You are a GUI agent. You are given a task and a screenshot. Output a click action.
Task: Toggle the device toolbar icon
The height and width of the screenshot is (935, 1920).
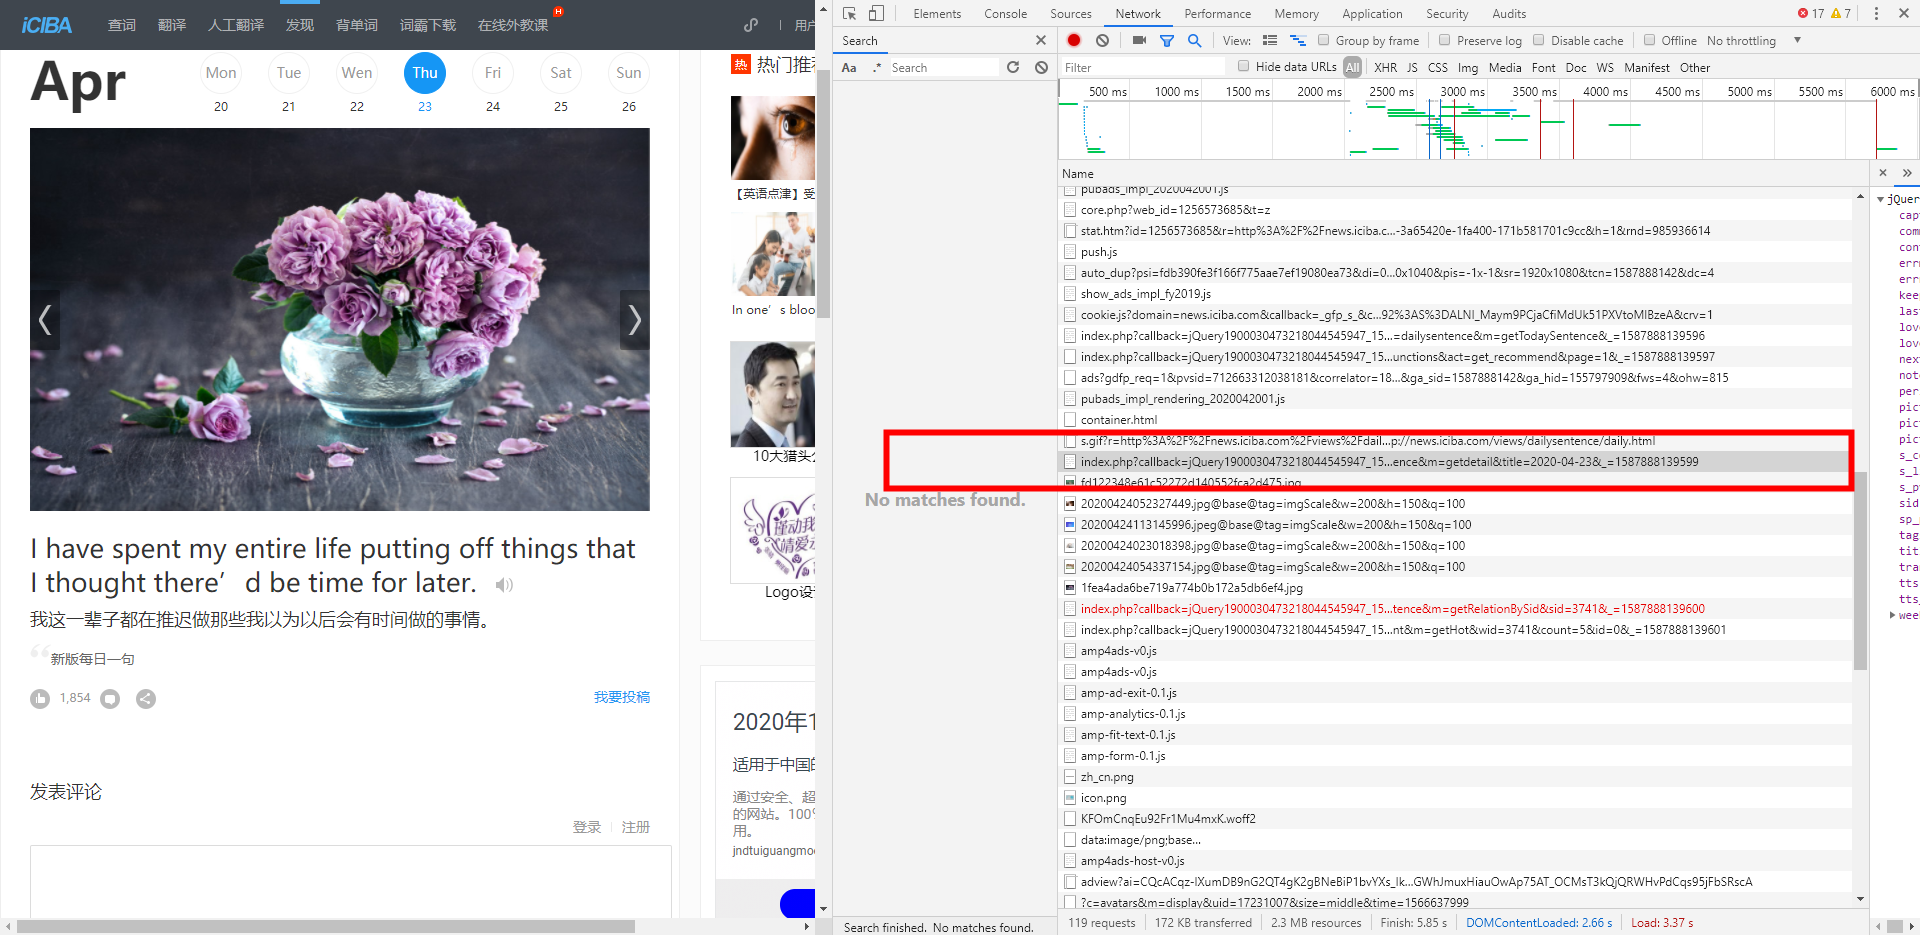[876, 13]
